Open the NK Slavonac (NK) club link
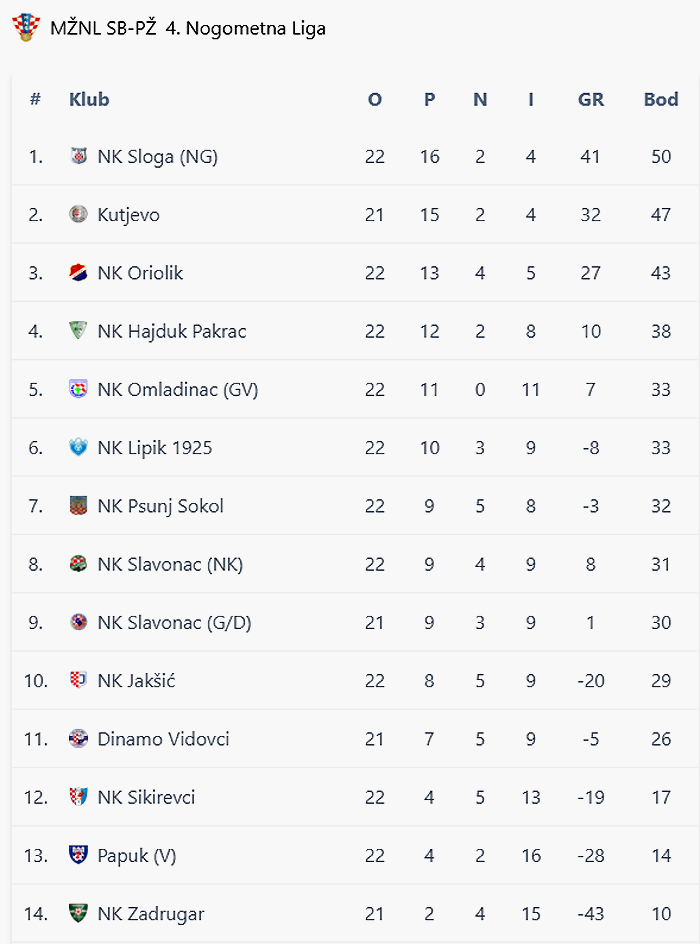This screenshot has width=700, height=944. (170, 564)
